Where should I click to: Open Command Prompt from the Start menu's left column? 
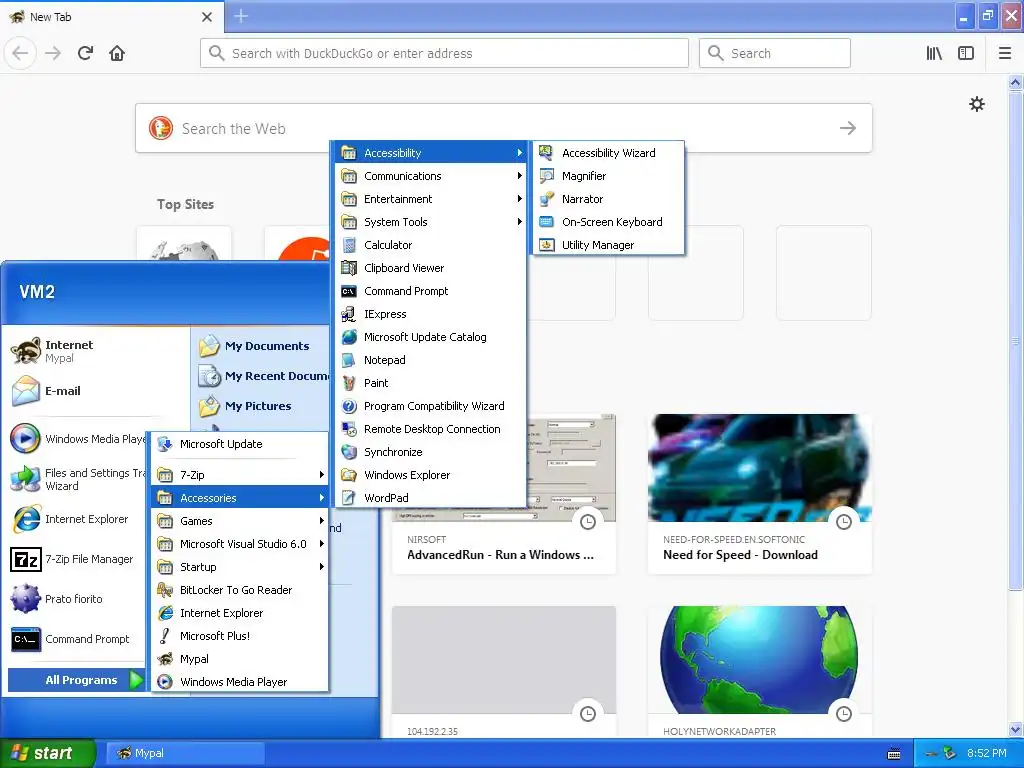tap(77, 639)
